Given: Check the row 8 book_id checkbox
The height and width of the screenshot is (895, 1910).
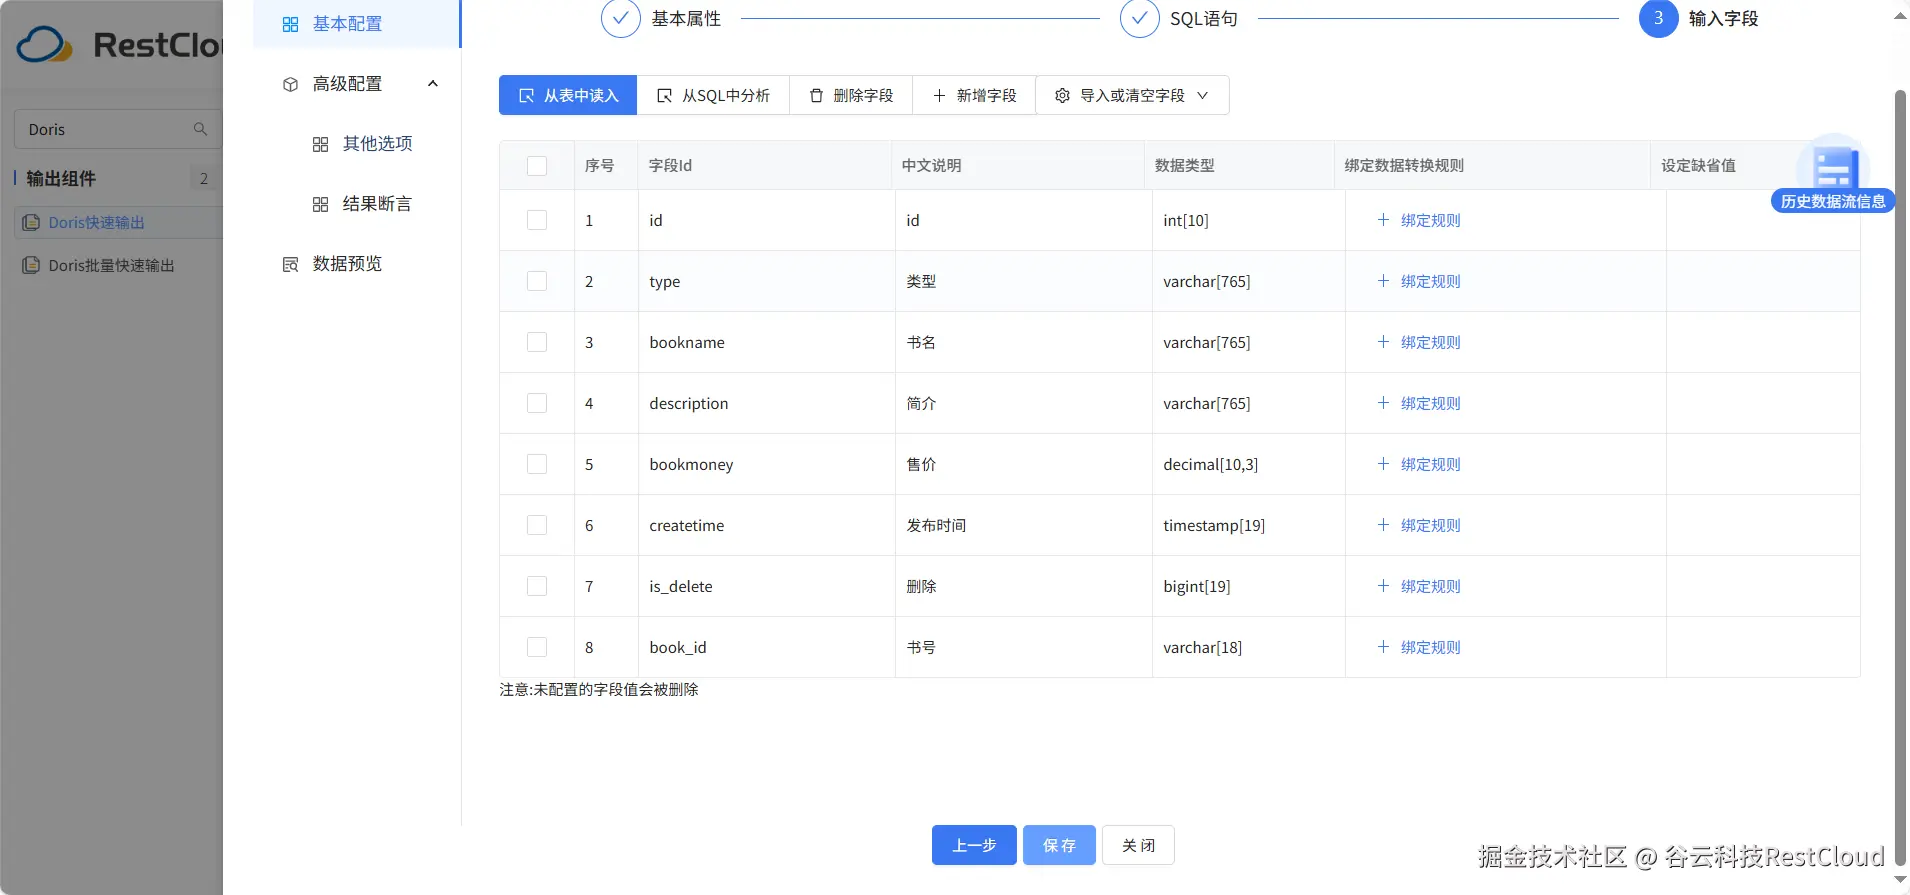Looking at the screenshot, I should pyautogui.click(x=537, y=647).
